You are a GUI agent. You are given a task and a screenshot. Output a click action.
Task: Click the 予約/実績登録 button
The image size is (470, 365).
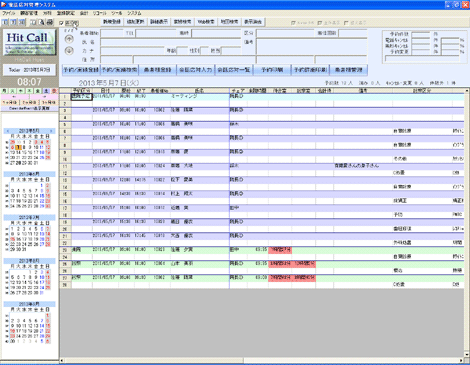tap(81, 70)
